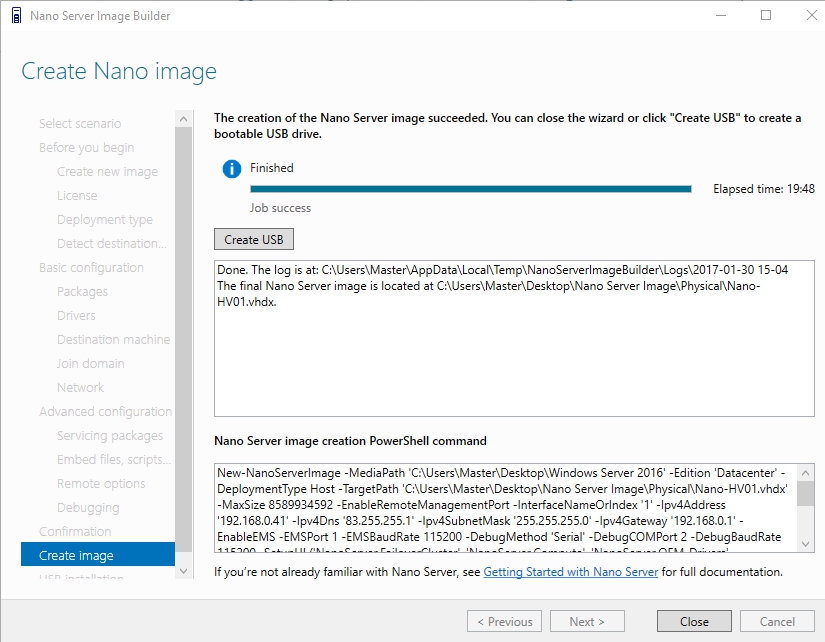Select the Create image step in sidebar
Viewport: 825px width, 642px height.
pos(76,555)
